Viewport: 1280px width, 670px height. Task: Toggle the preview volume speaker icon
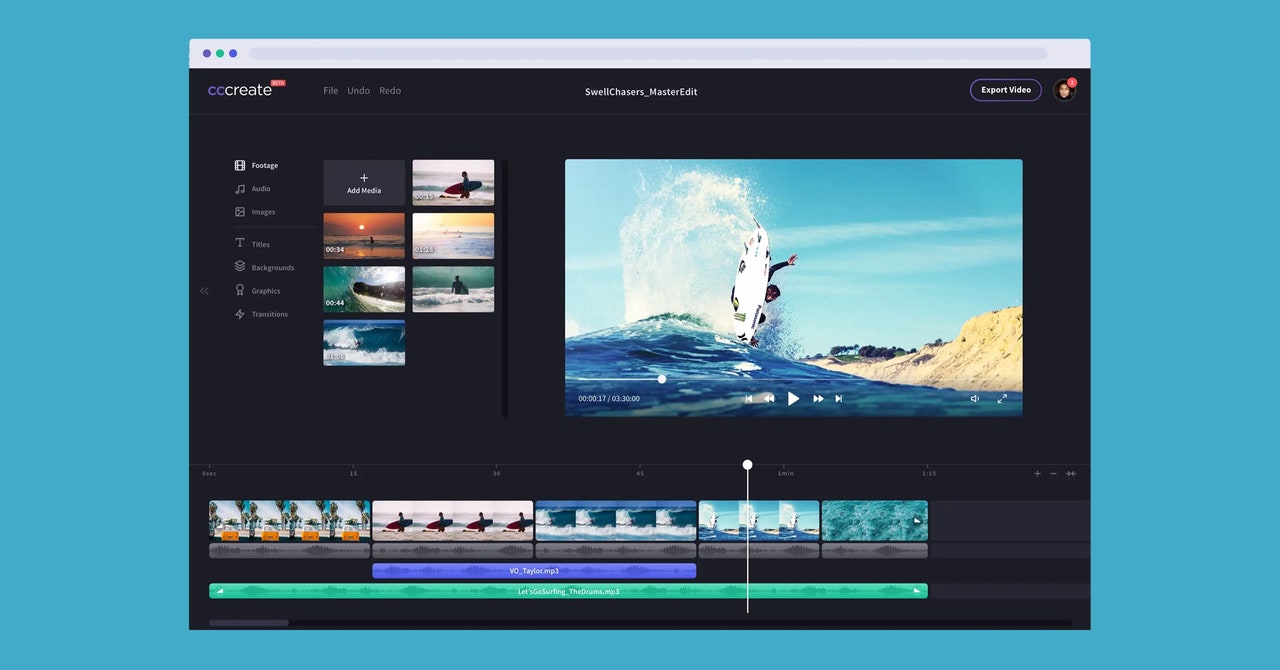tap(975, 398)
